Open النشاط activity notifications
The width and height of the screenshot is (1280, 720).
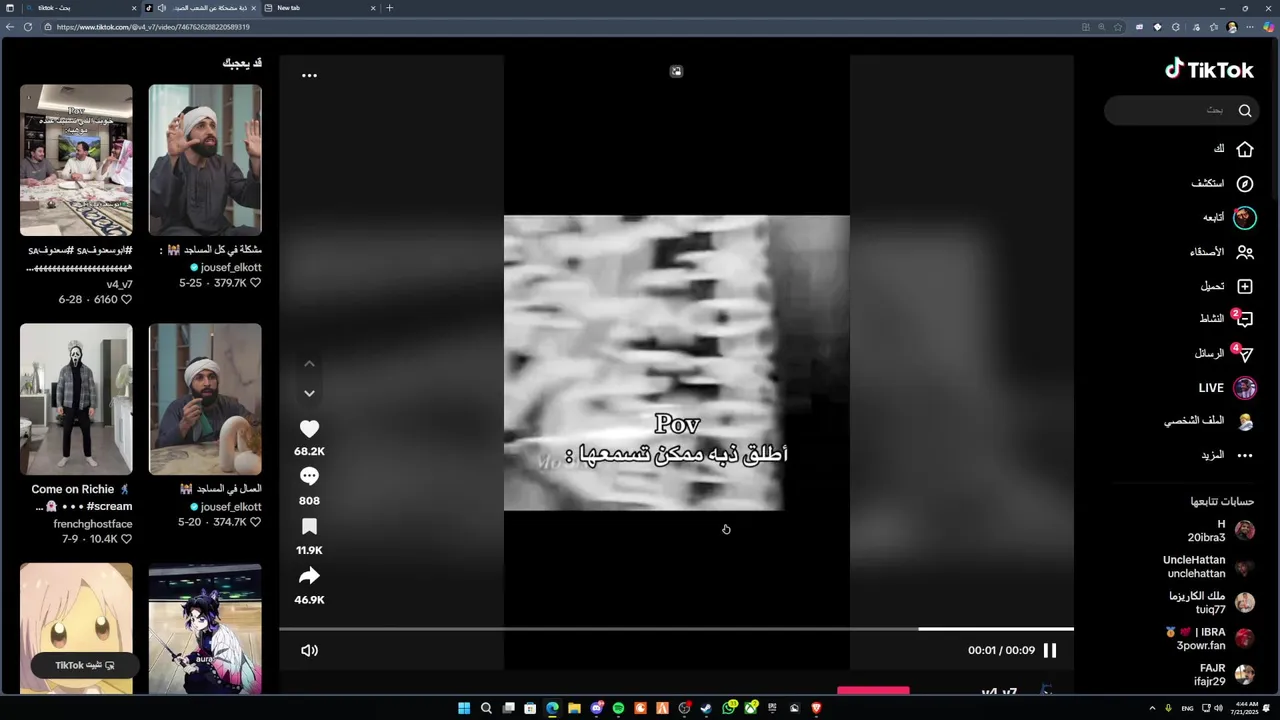tap(1225, 319)
